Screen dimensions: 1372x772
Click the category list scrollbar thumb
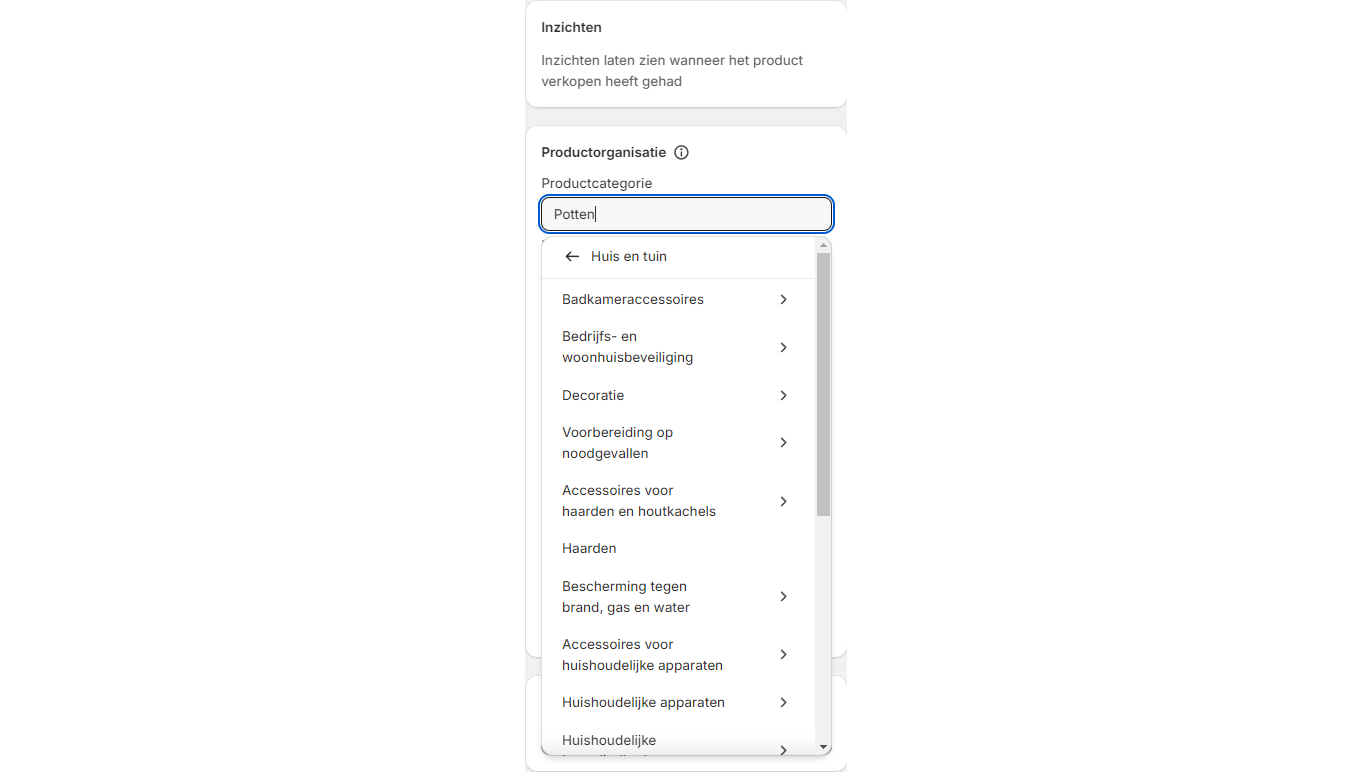823,384
